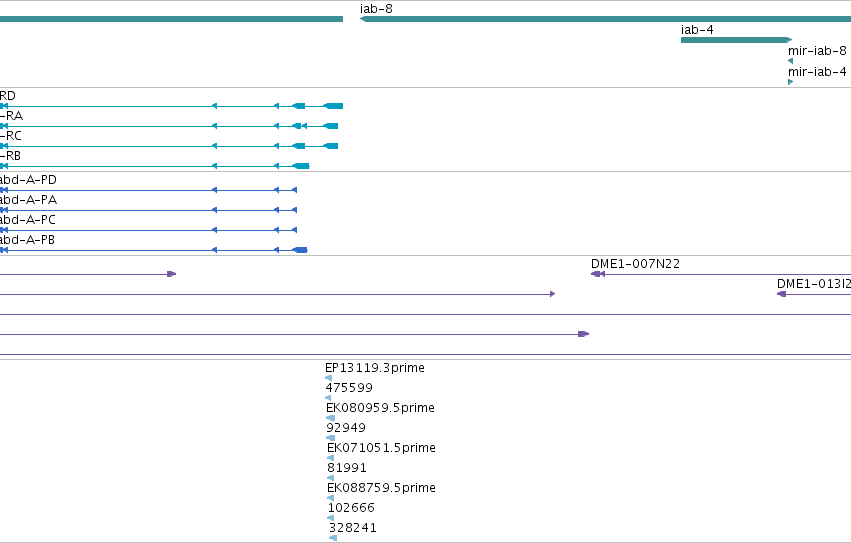The image size is (851, 543).
Task: Select the 328241 insertion marker
Action: (x=333, y=538)
